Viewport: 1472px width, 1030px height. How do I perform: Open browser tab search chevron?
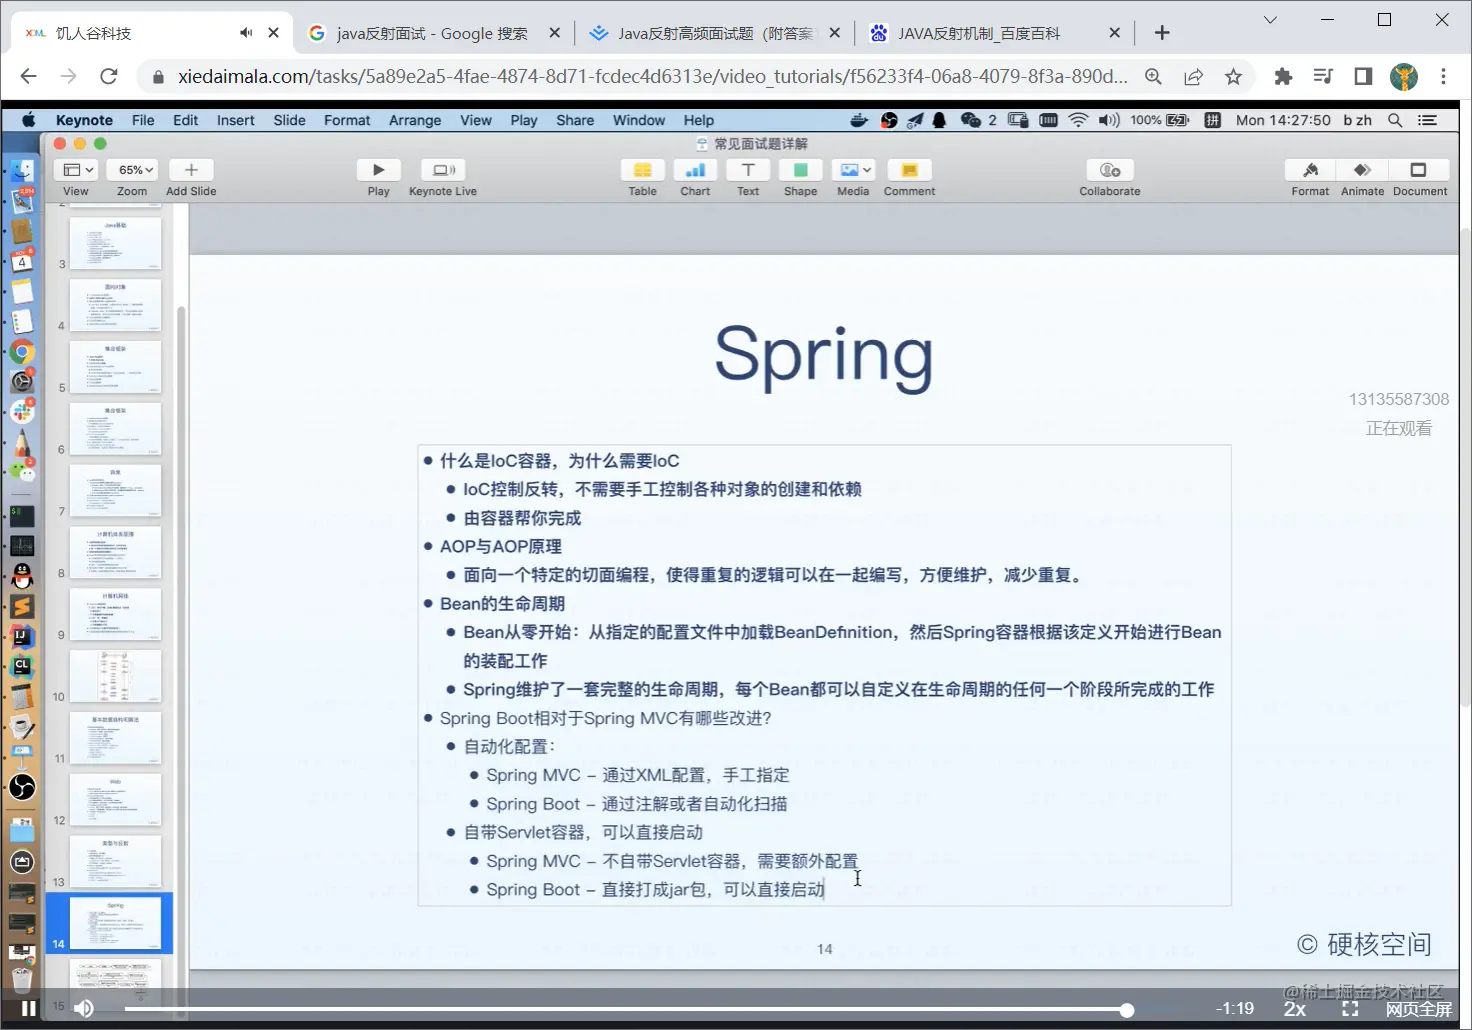[x=1270, y=20]
